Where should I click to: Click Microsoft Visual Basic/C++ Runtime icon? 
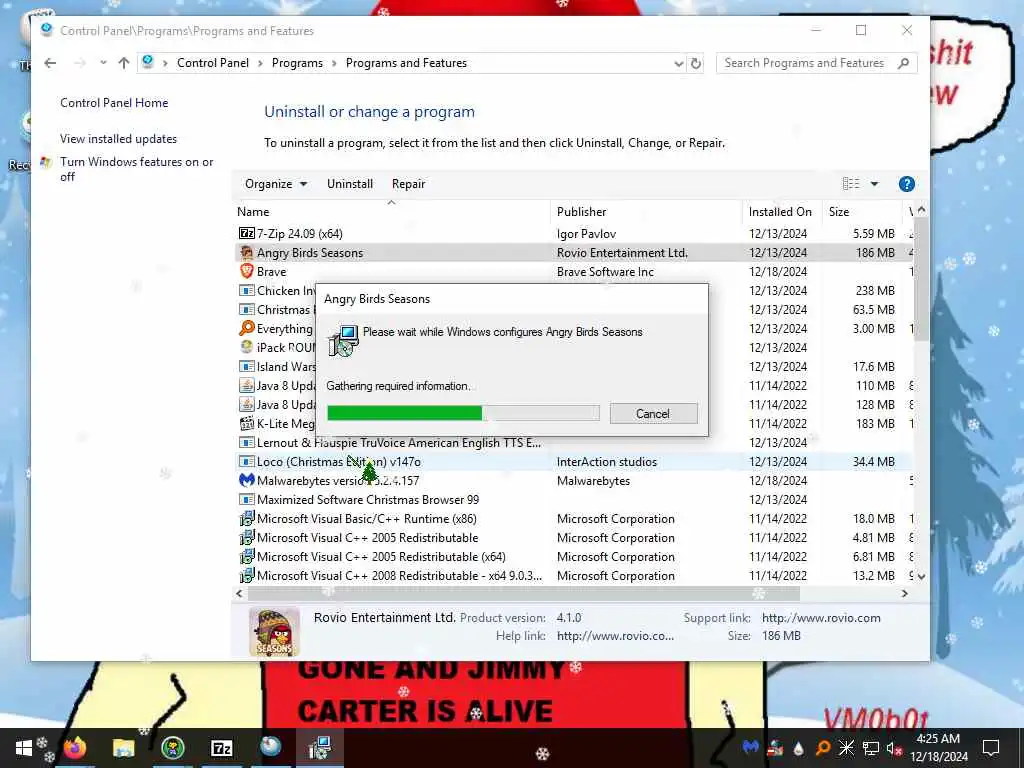click(x=246, y=519)
